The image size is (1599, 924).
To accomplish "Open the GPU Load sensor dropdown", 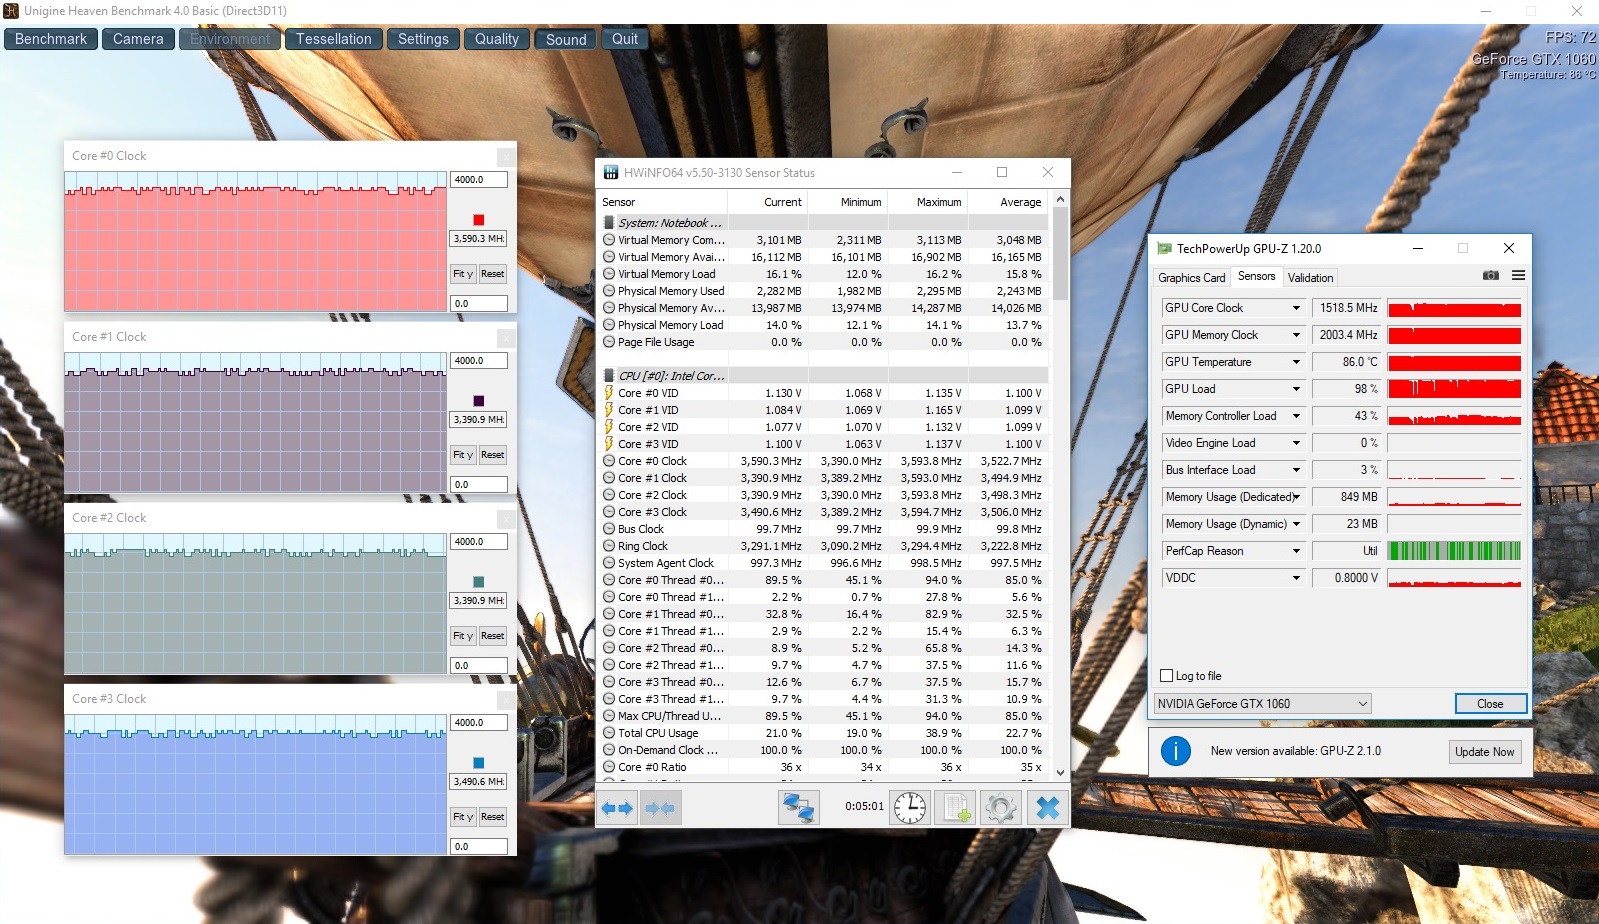I will (1296, 389).
